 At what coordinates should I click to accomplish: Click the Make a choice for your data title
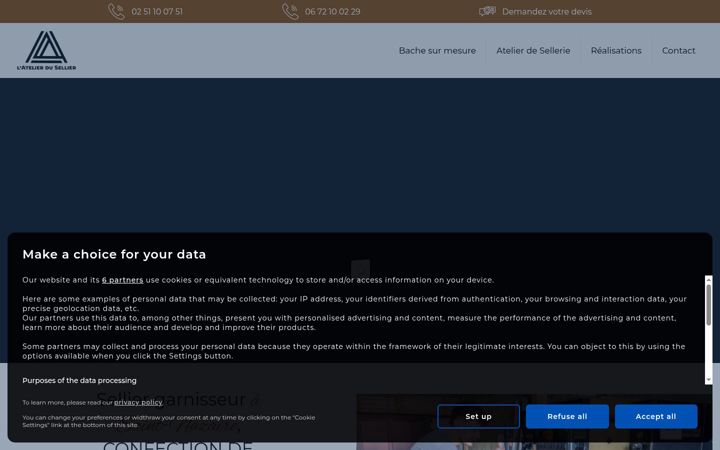(114, 254)
